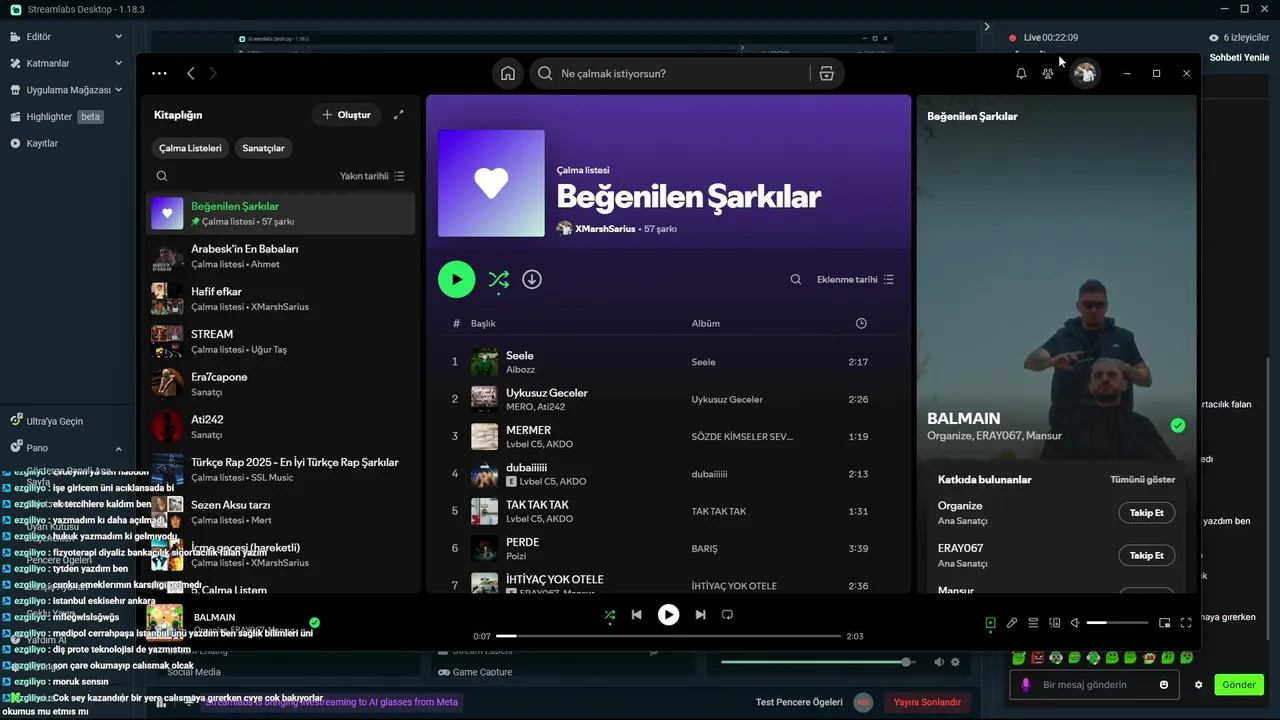The height and width of the screenshot is (720, 1280).
Task: Open the mini player icon
Action: coord(1165,623)
